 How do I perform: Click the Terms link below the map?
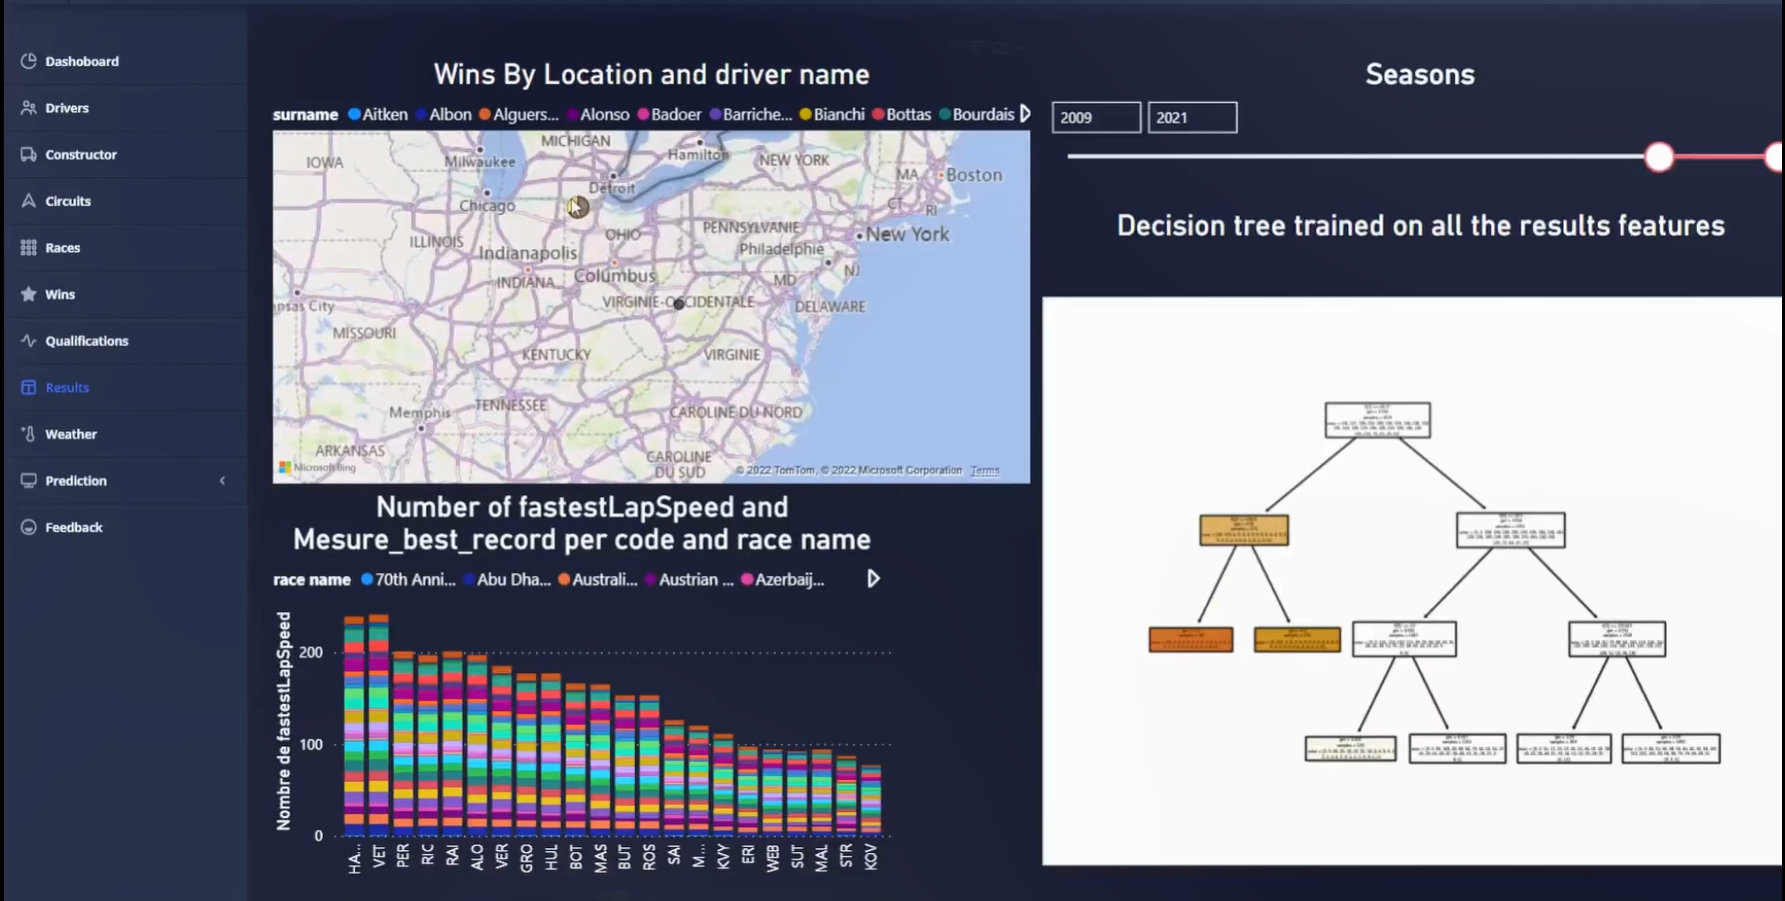tap(985, 470)
